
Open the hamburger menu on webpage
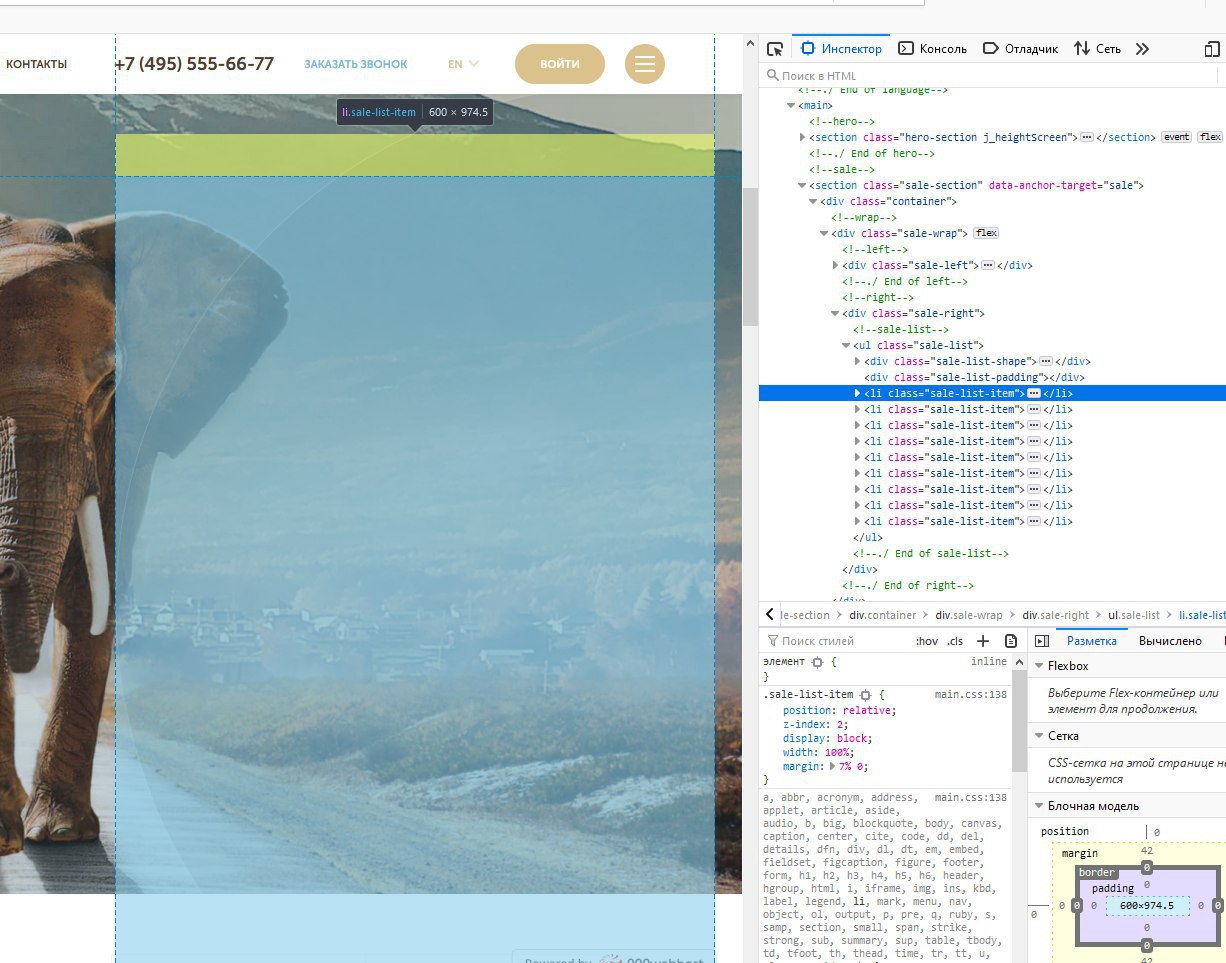[645, 64]
